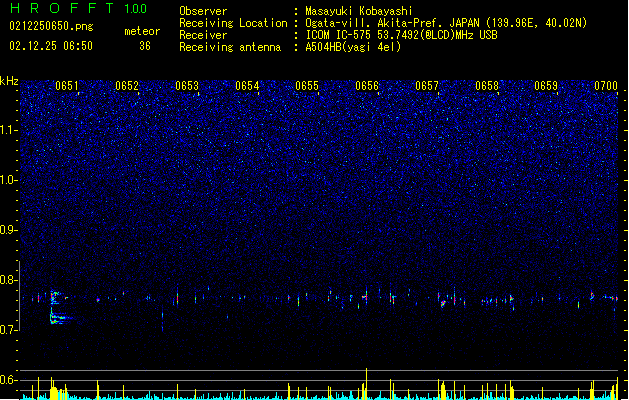
Task: Select the name Masayuki Kobayashi
Action: click(x=359, y=11)
